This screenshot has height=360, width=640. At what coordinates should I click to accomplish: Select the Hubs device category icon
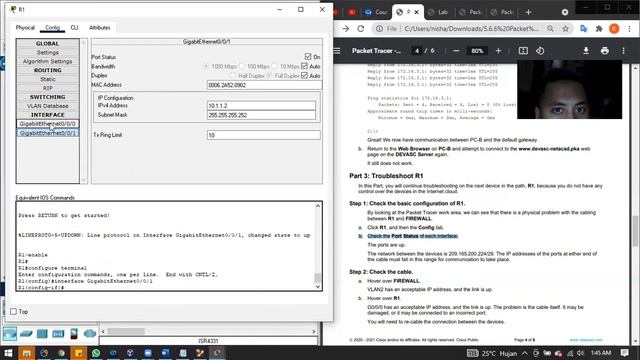(x=42, y=333)
